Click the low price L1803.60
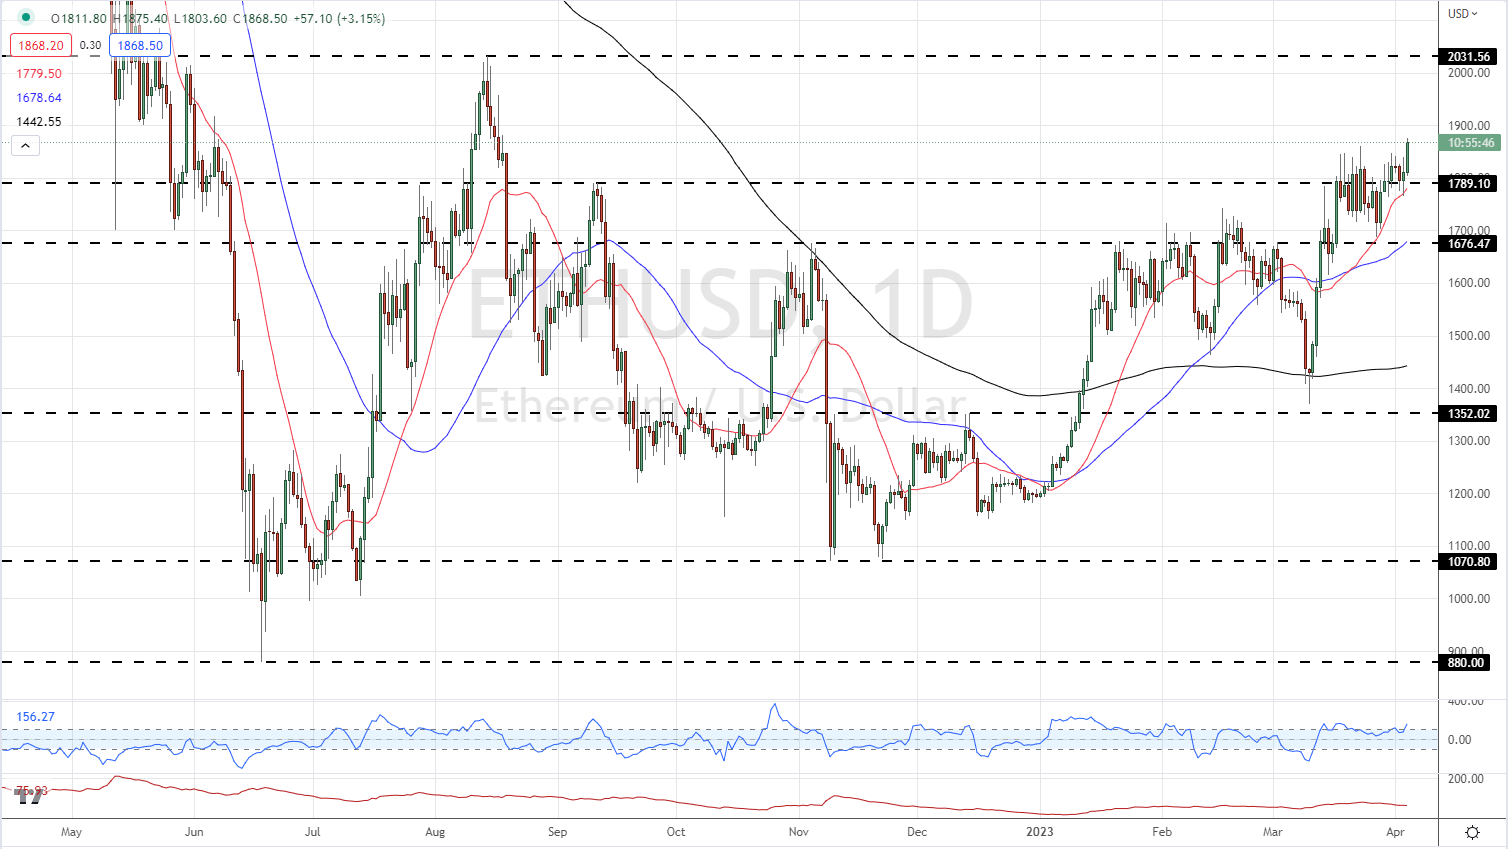This screenshot has height=849, width=1508. point(200,18)
